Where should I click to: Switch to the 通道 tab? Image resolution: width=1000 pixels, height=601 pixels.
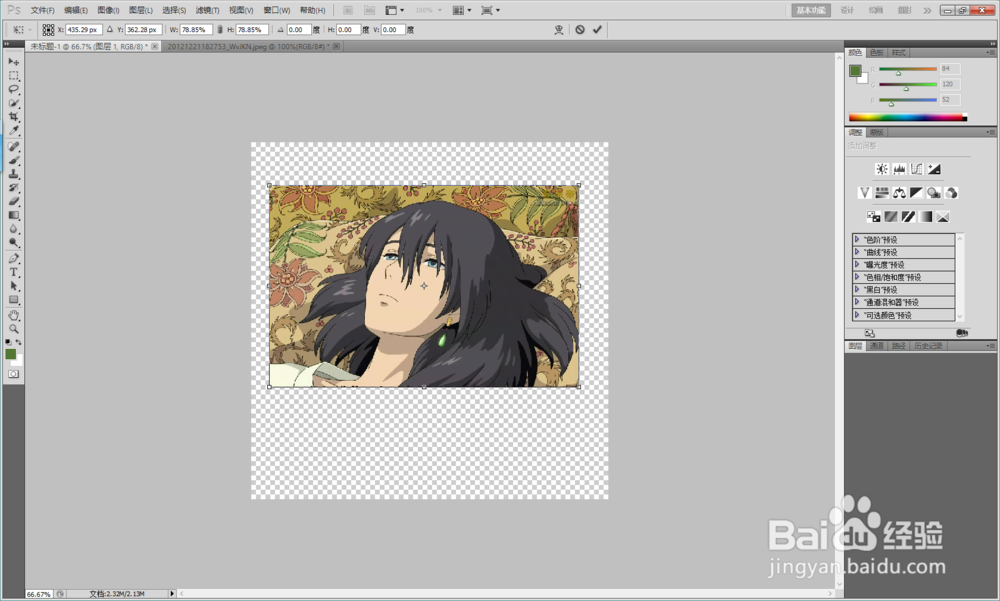click(876, 346)
